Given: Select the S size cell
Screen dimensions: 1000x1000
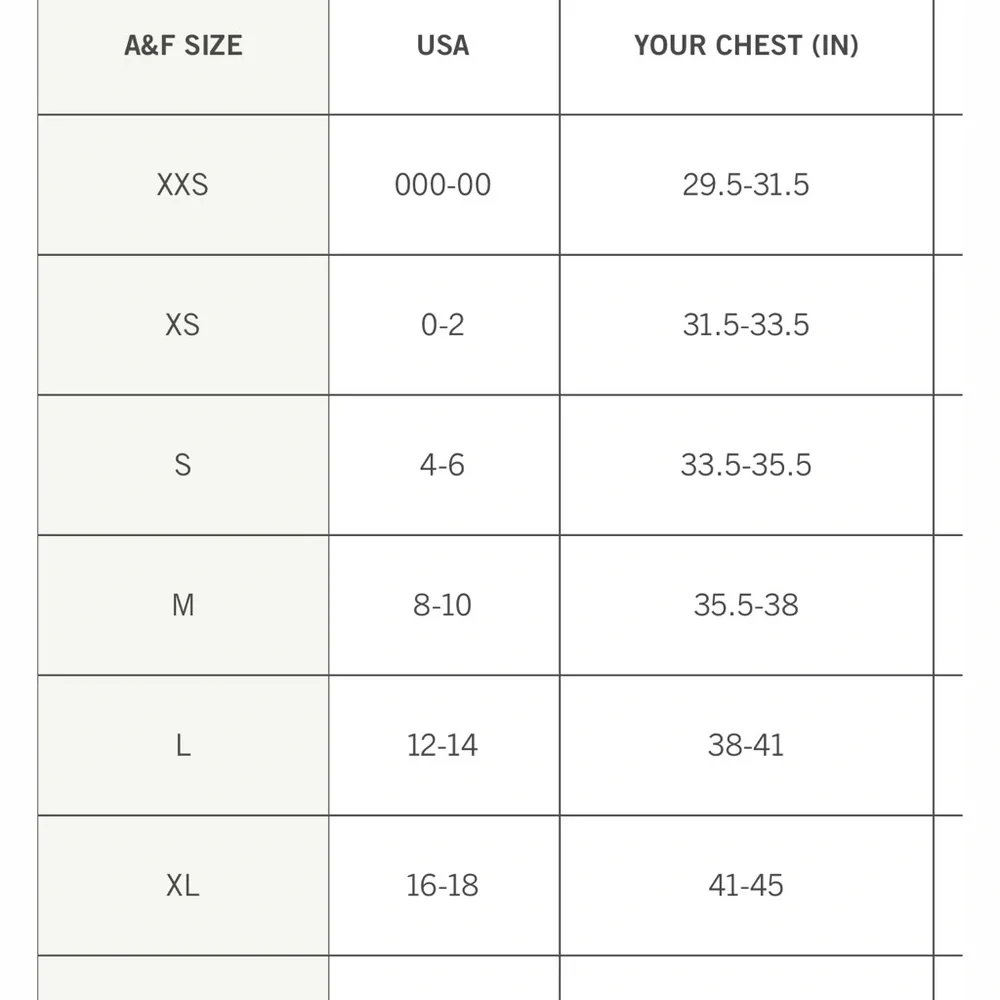Looking at the screenshot, I should pos(183,465).
